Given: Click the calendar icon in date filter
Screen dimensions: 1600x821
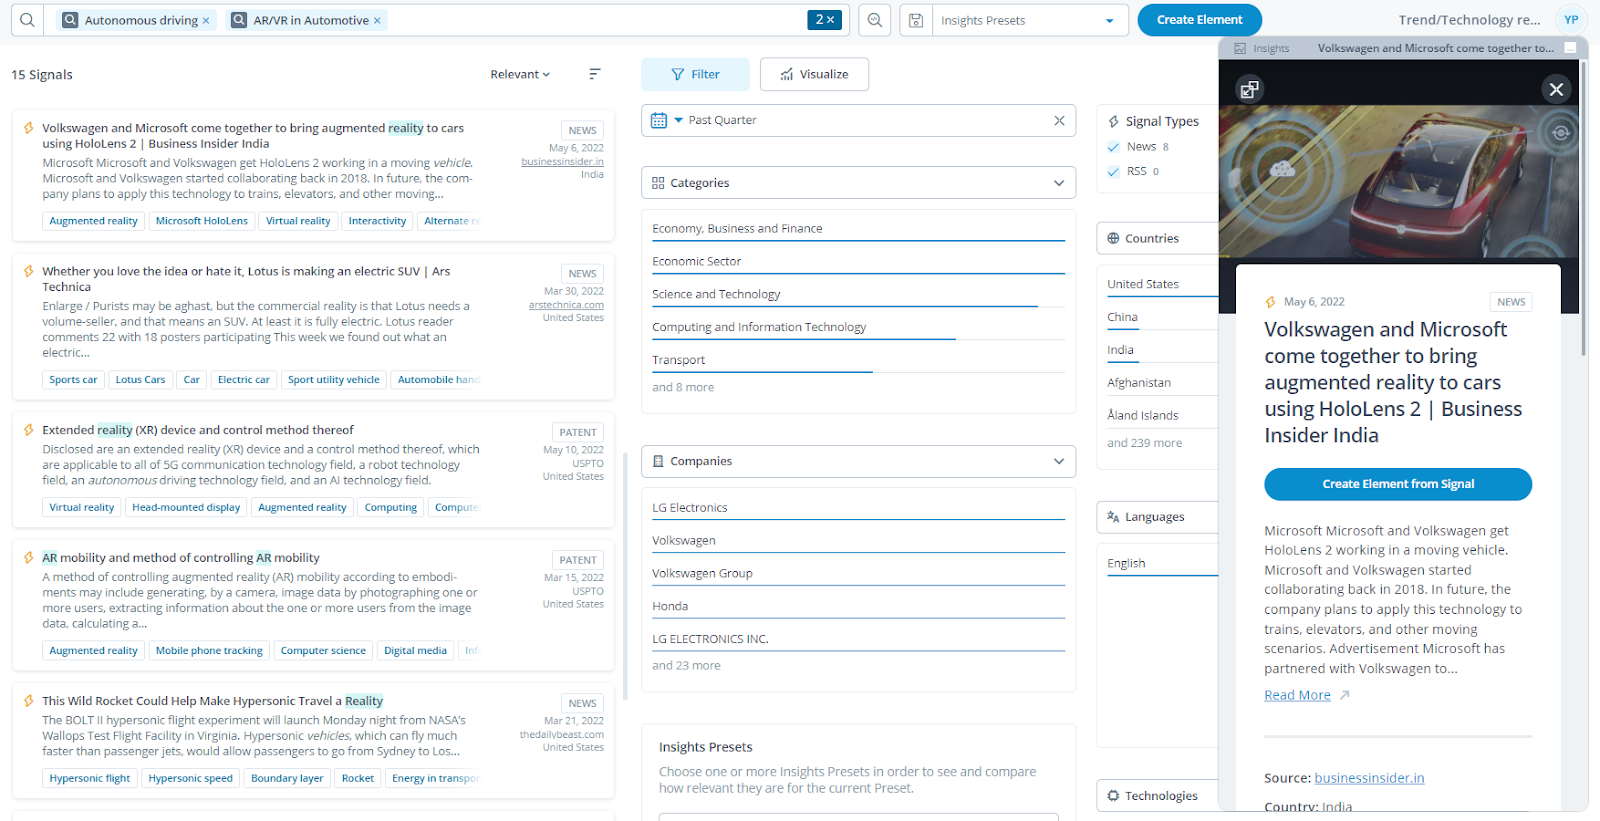Looking at the screenshot, I should (x=659, y=120).
